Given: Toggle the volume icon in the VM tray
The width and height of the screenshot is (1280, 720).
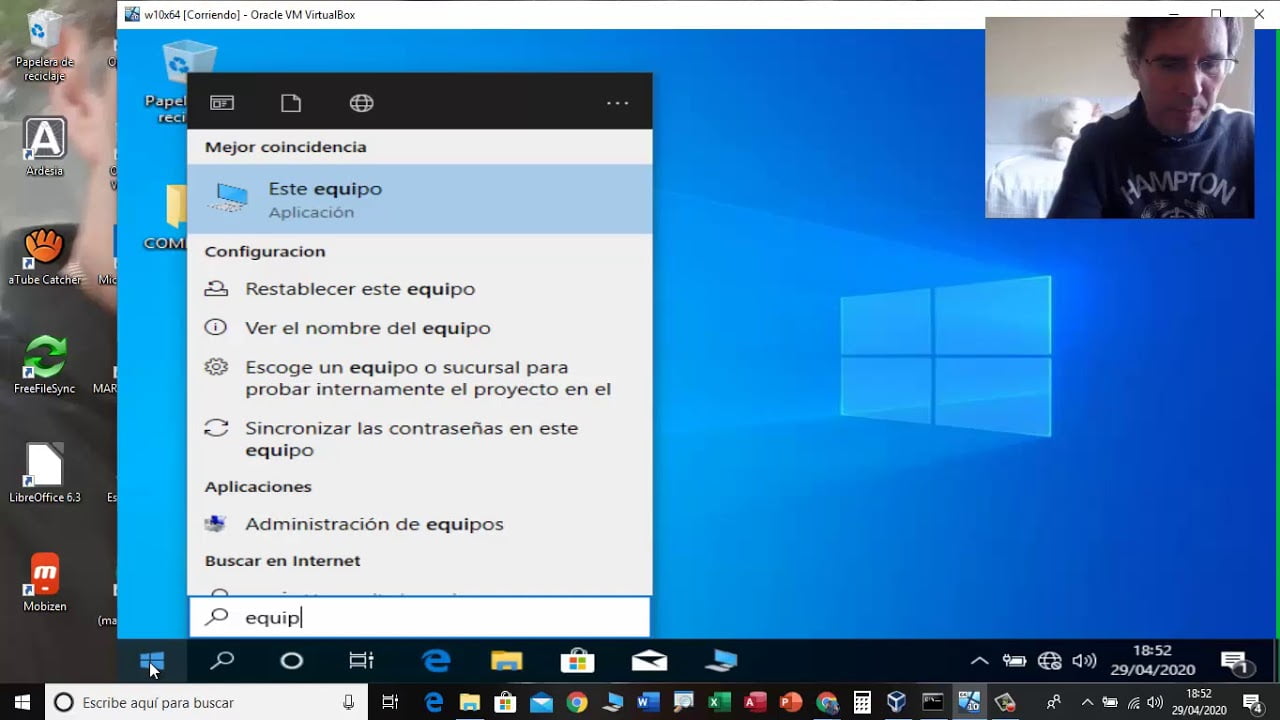Looking at the screenshot, I should coord(1084,660).
